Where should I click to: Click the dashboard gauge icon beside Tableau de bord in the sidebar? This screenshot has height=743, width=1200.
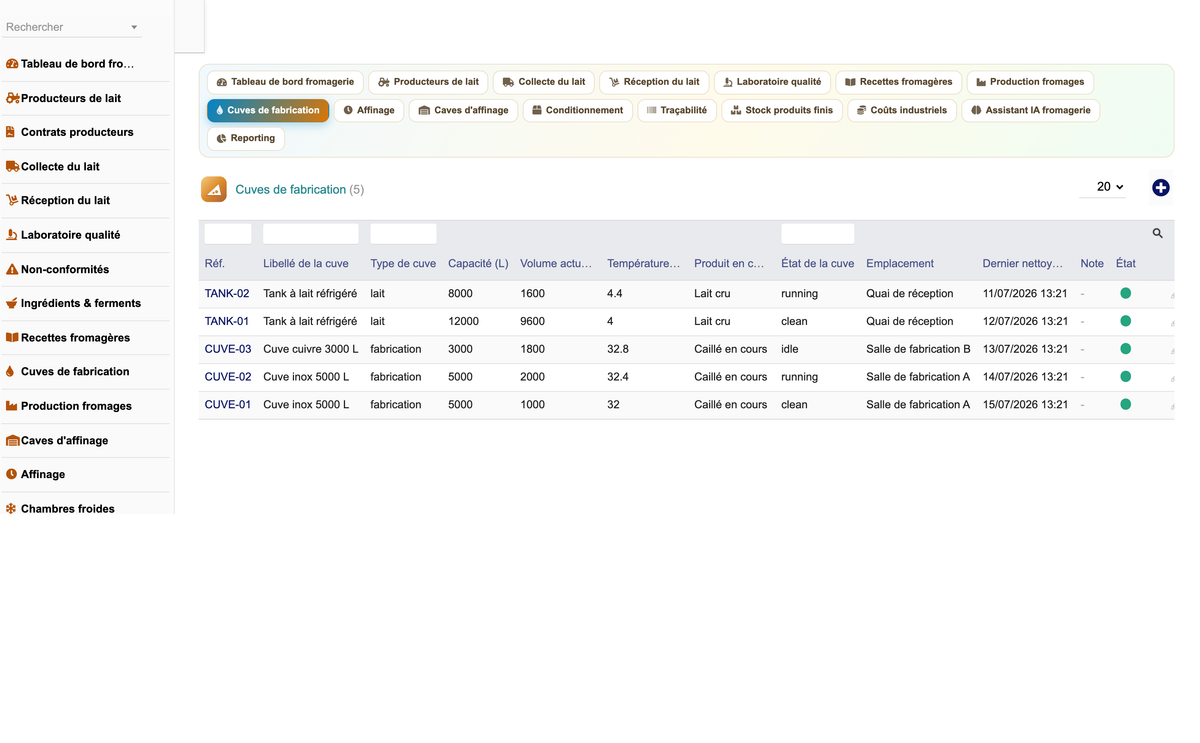pos(12,64)
